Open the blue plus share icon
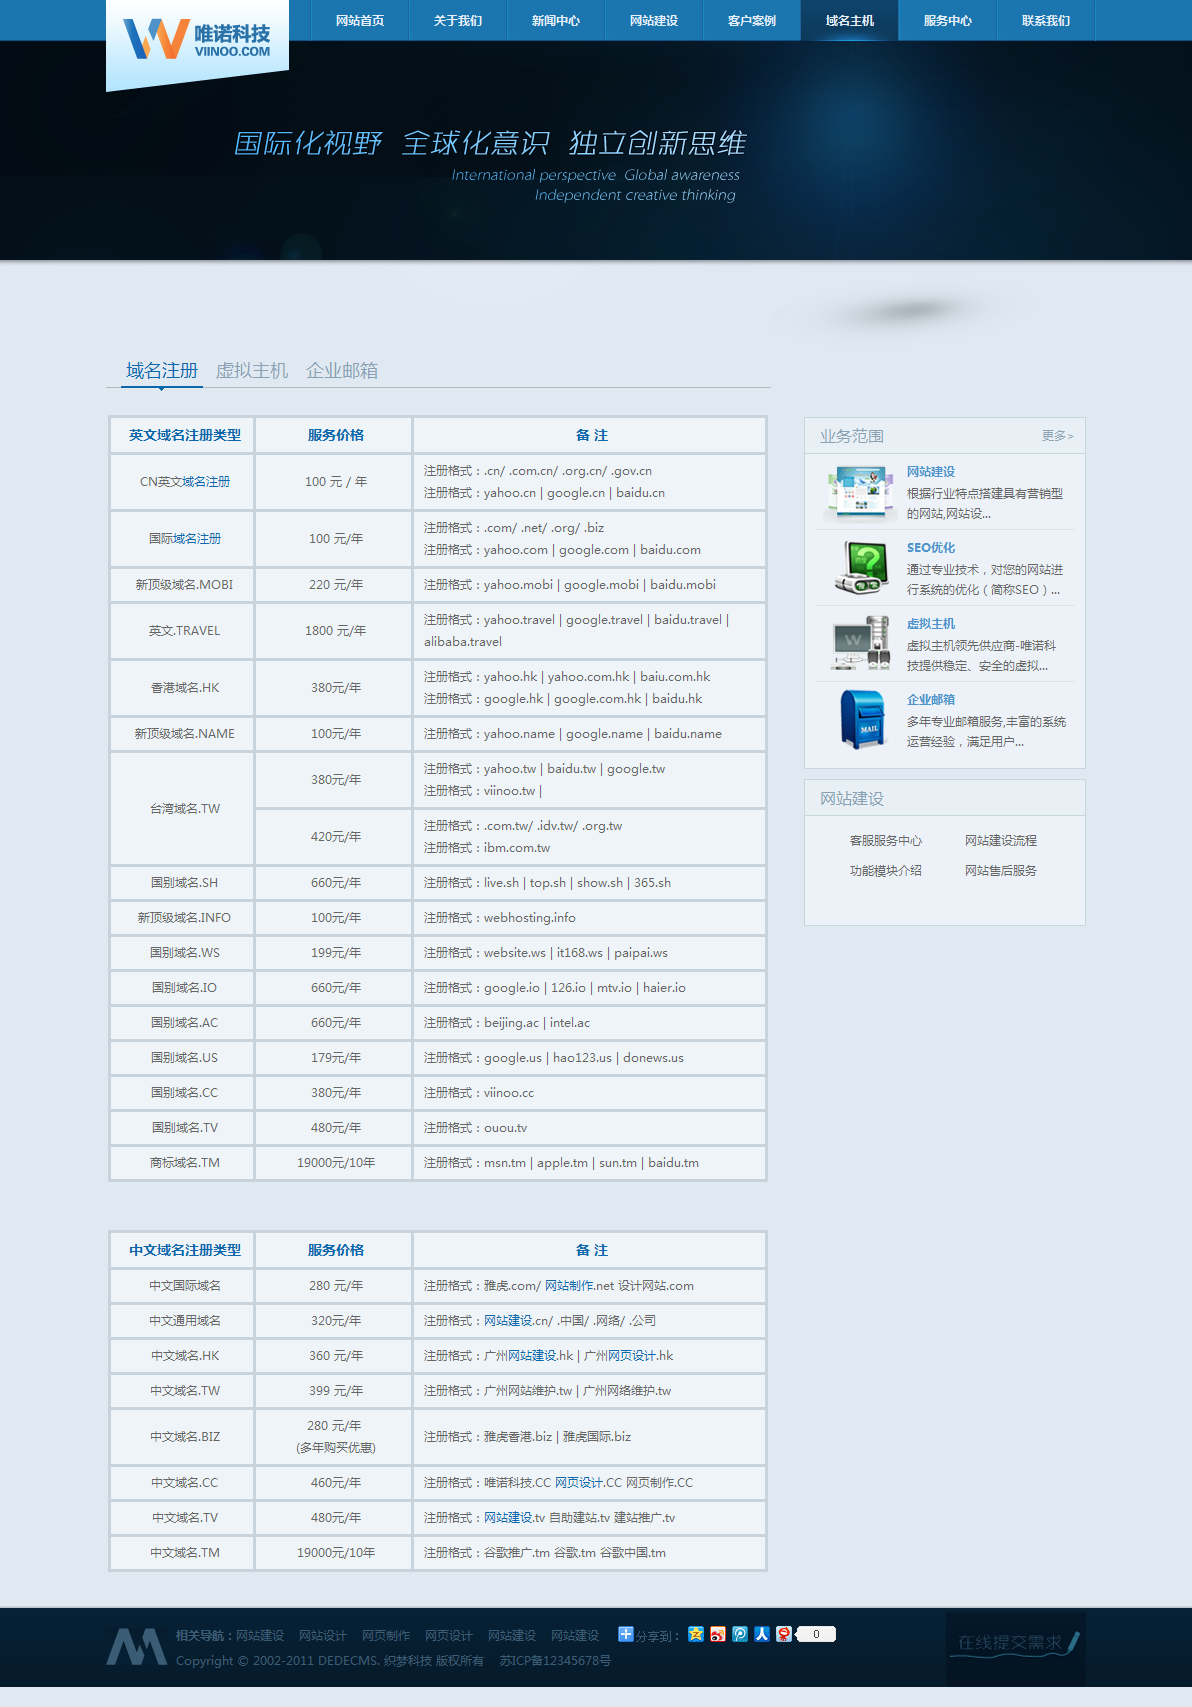This screenshot has width=1192, height=1707. 626,1634
